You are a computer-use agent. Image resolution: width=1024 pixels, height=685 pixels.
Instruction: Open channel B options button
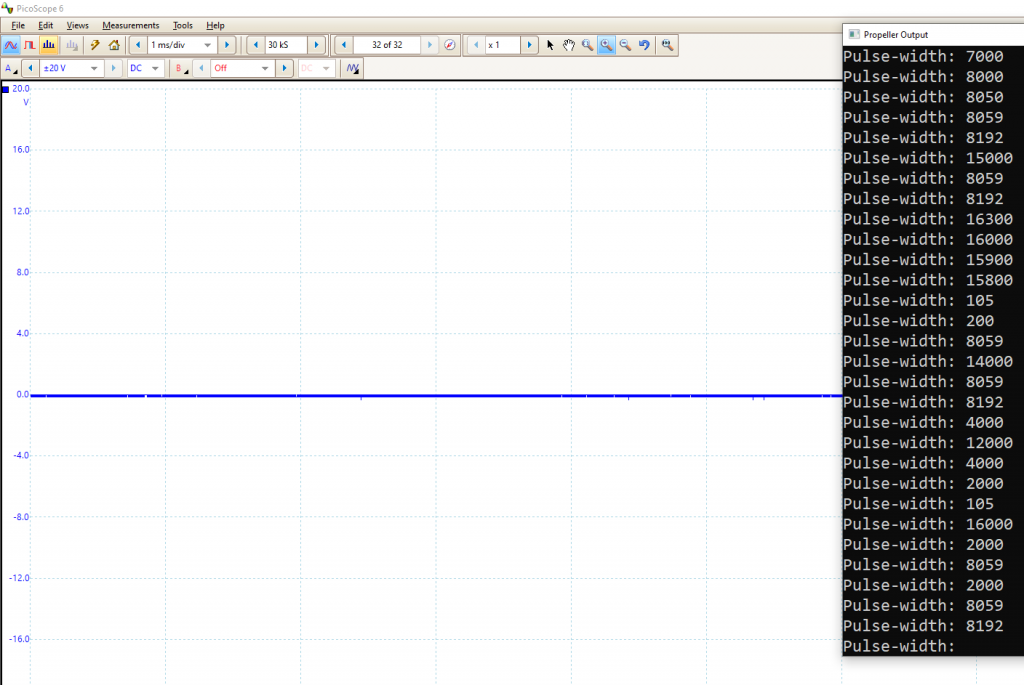(x=181, y=68)
